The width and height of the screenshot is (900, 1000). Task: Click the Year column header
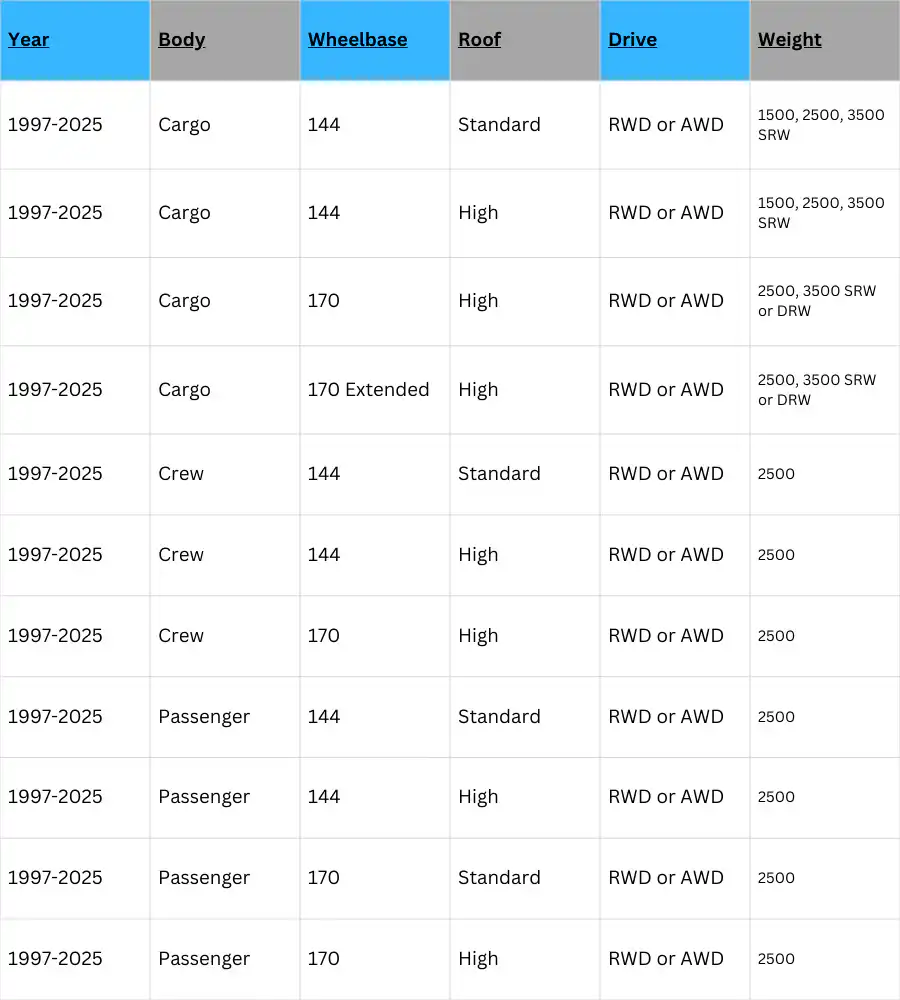29,40
